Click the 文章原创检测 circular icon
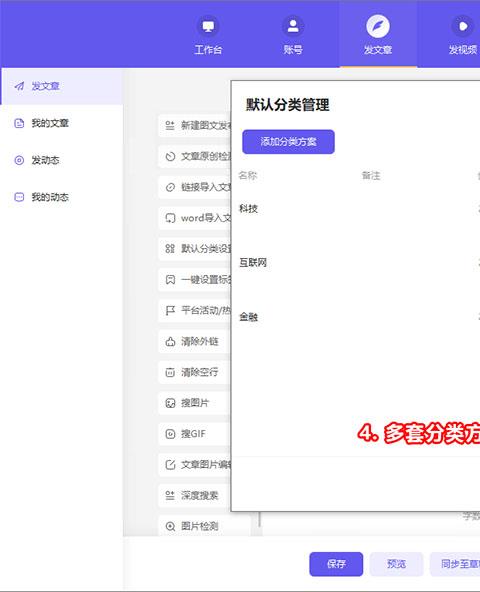This screenshot has height=592, width=480. (170, 157)
